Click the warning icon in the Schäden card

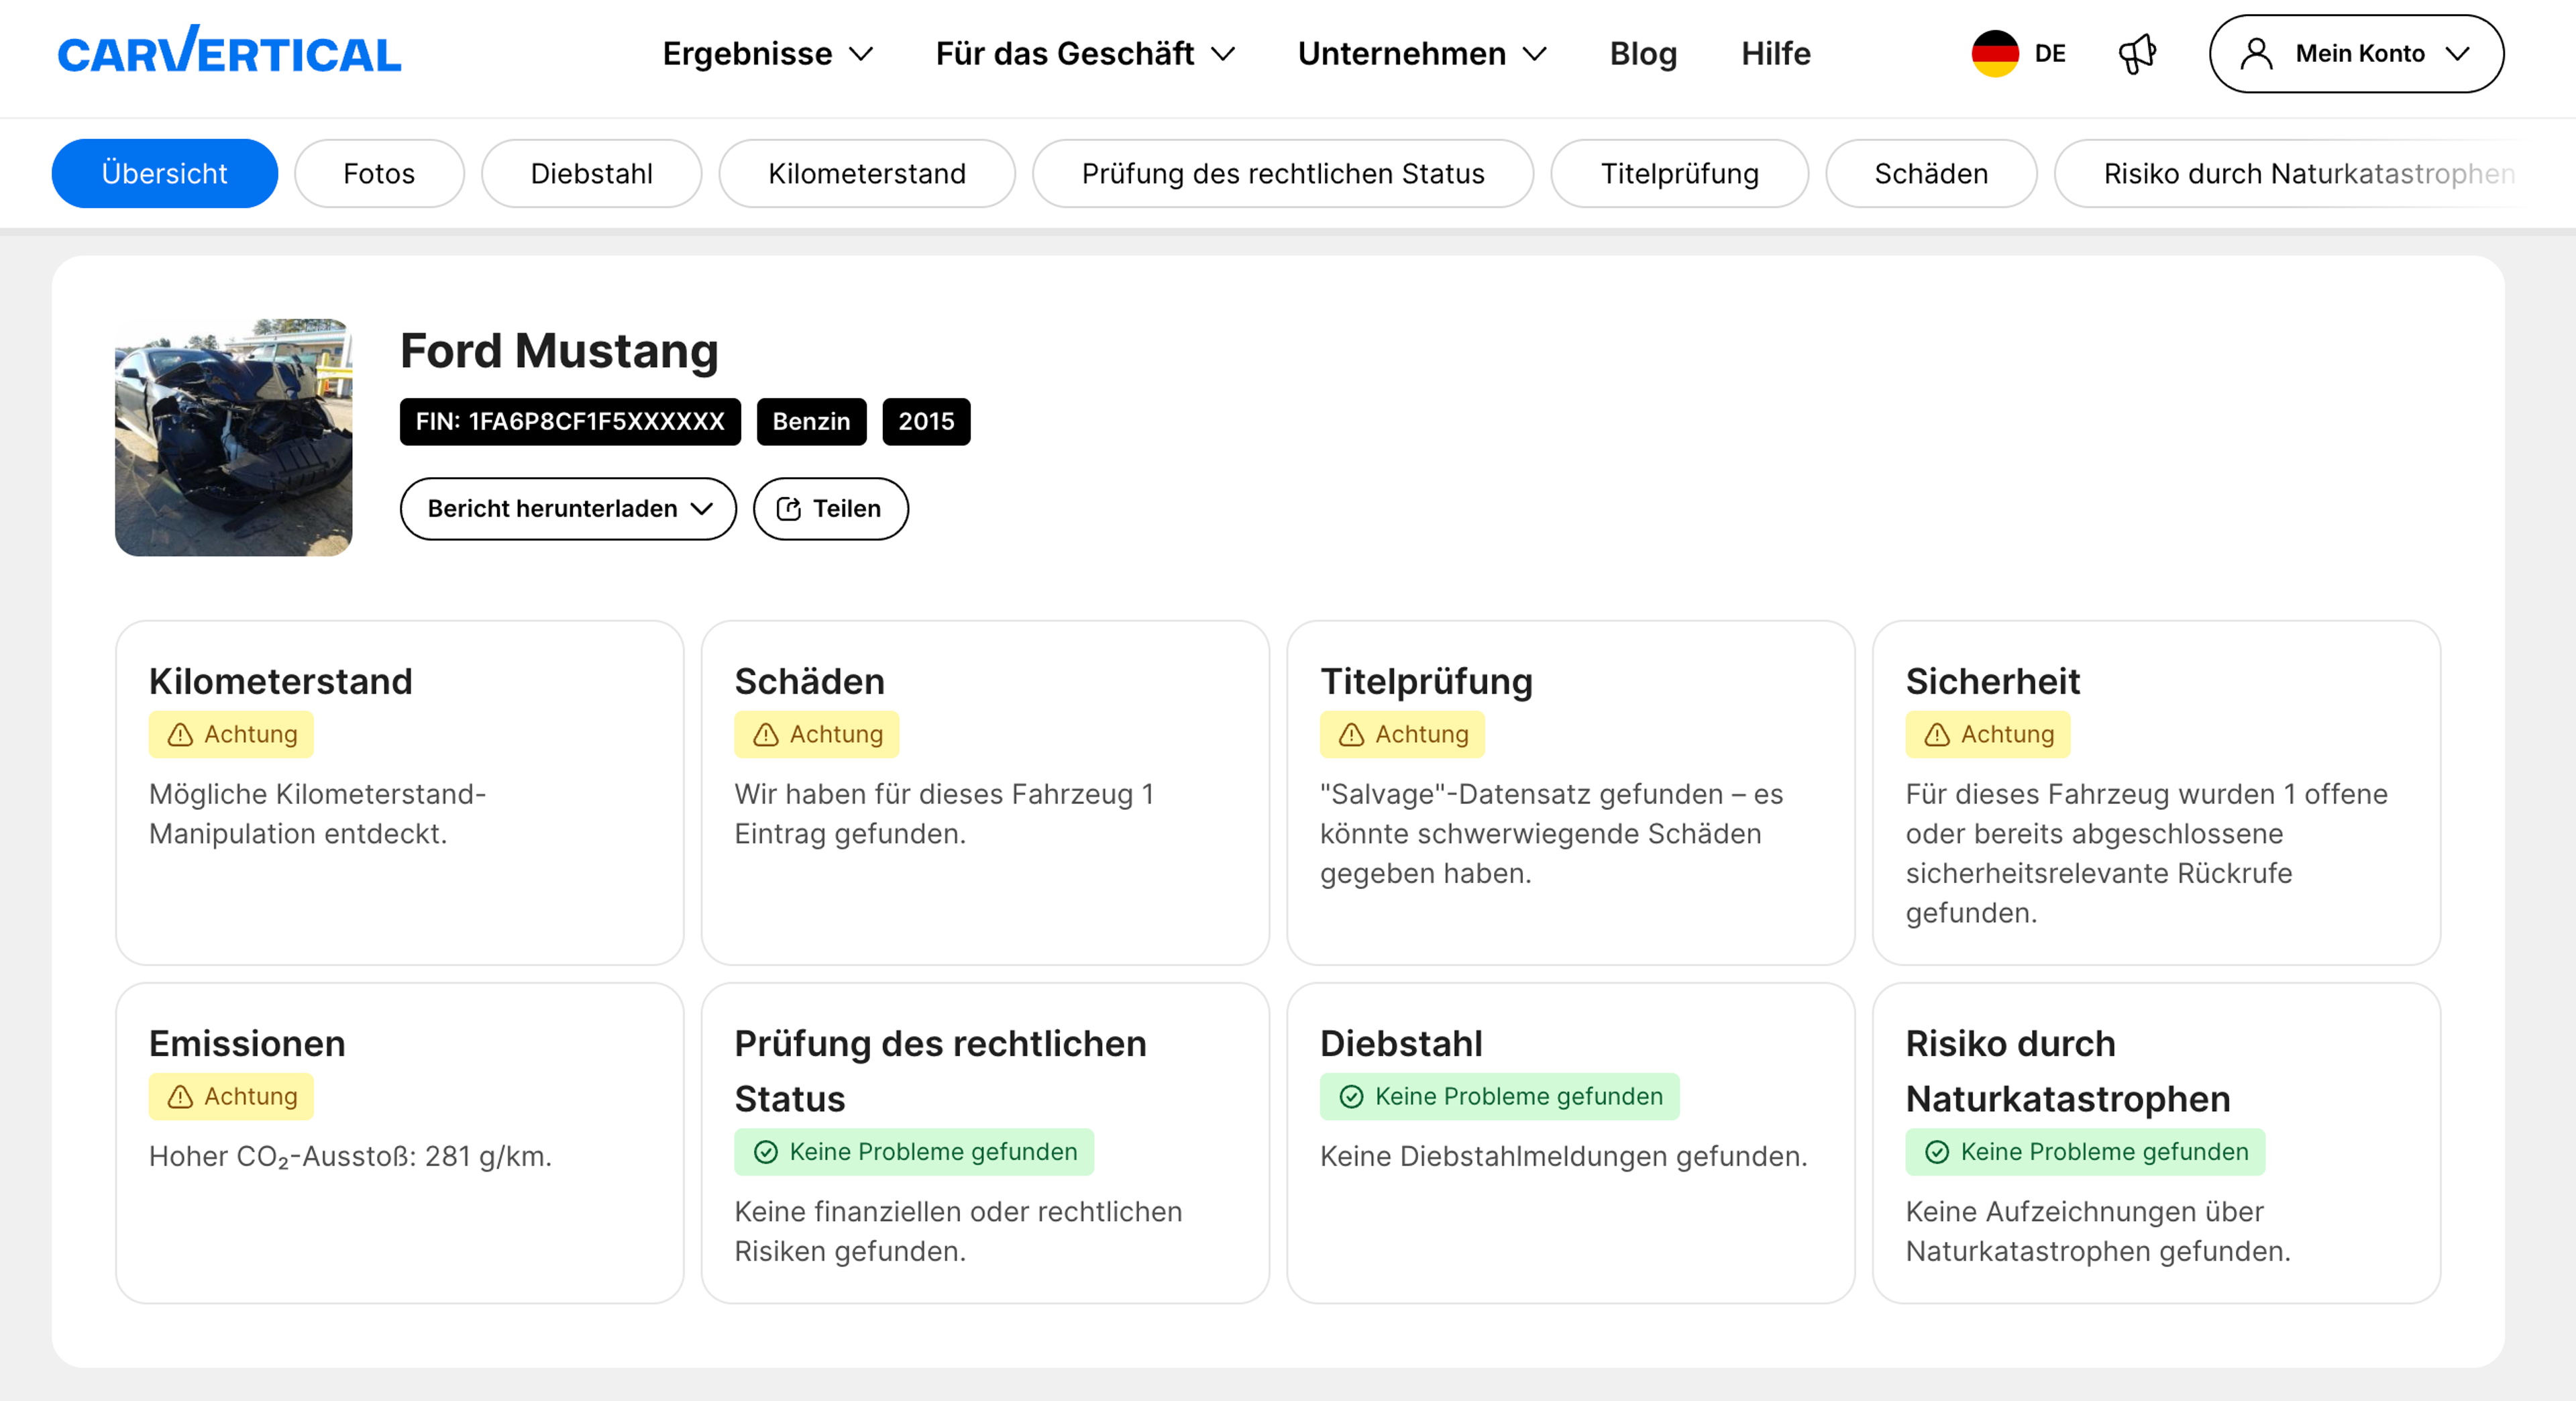click(766, 735)
